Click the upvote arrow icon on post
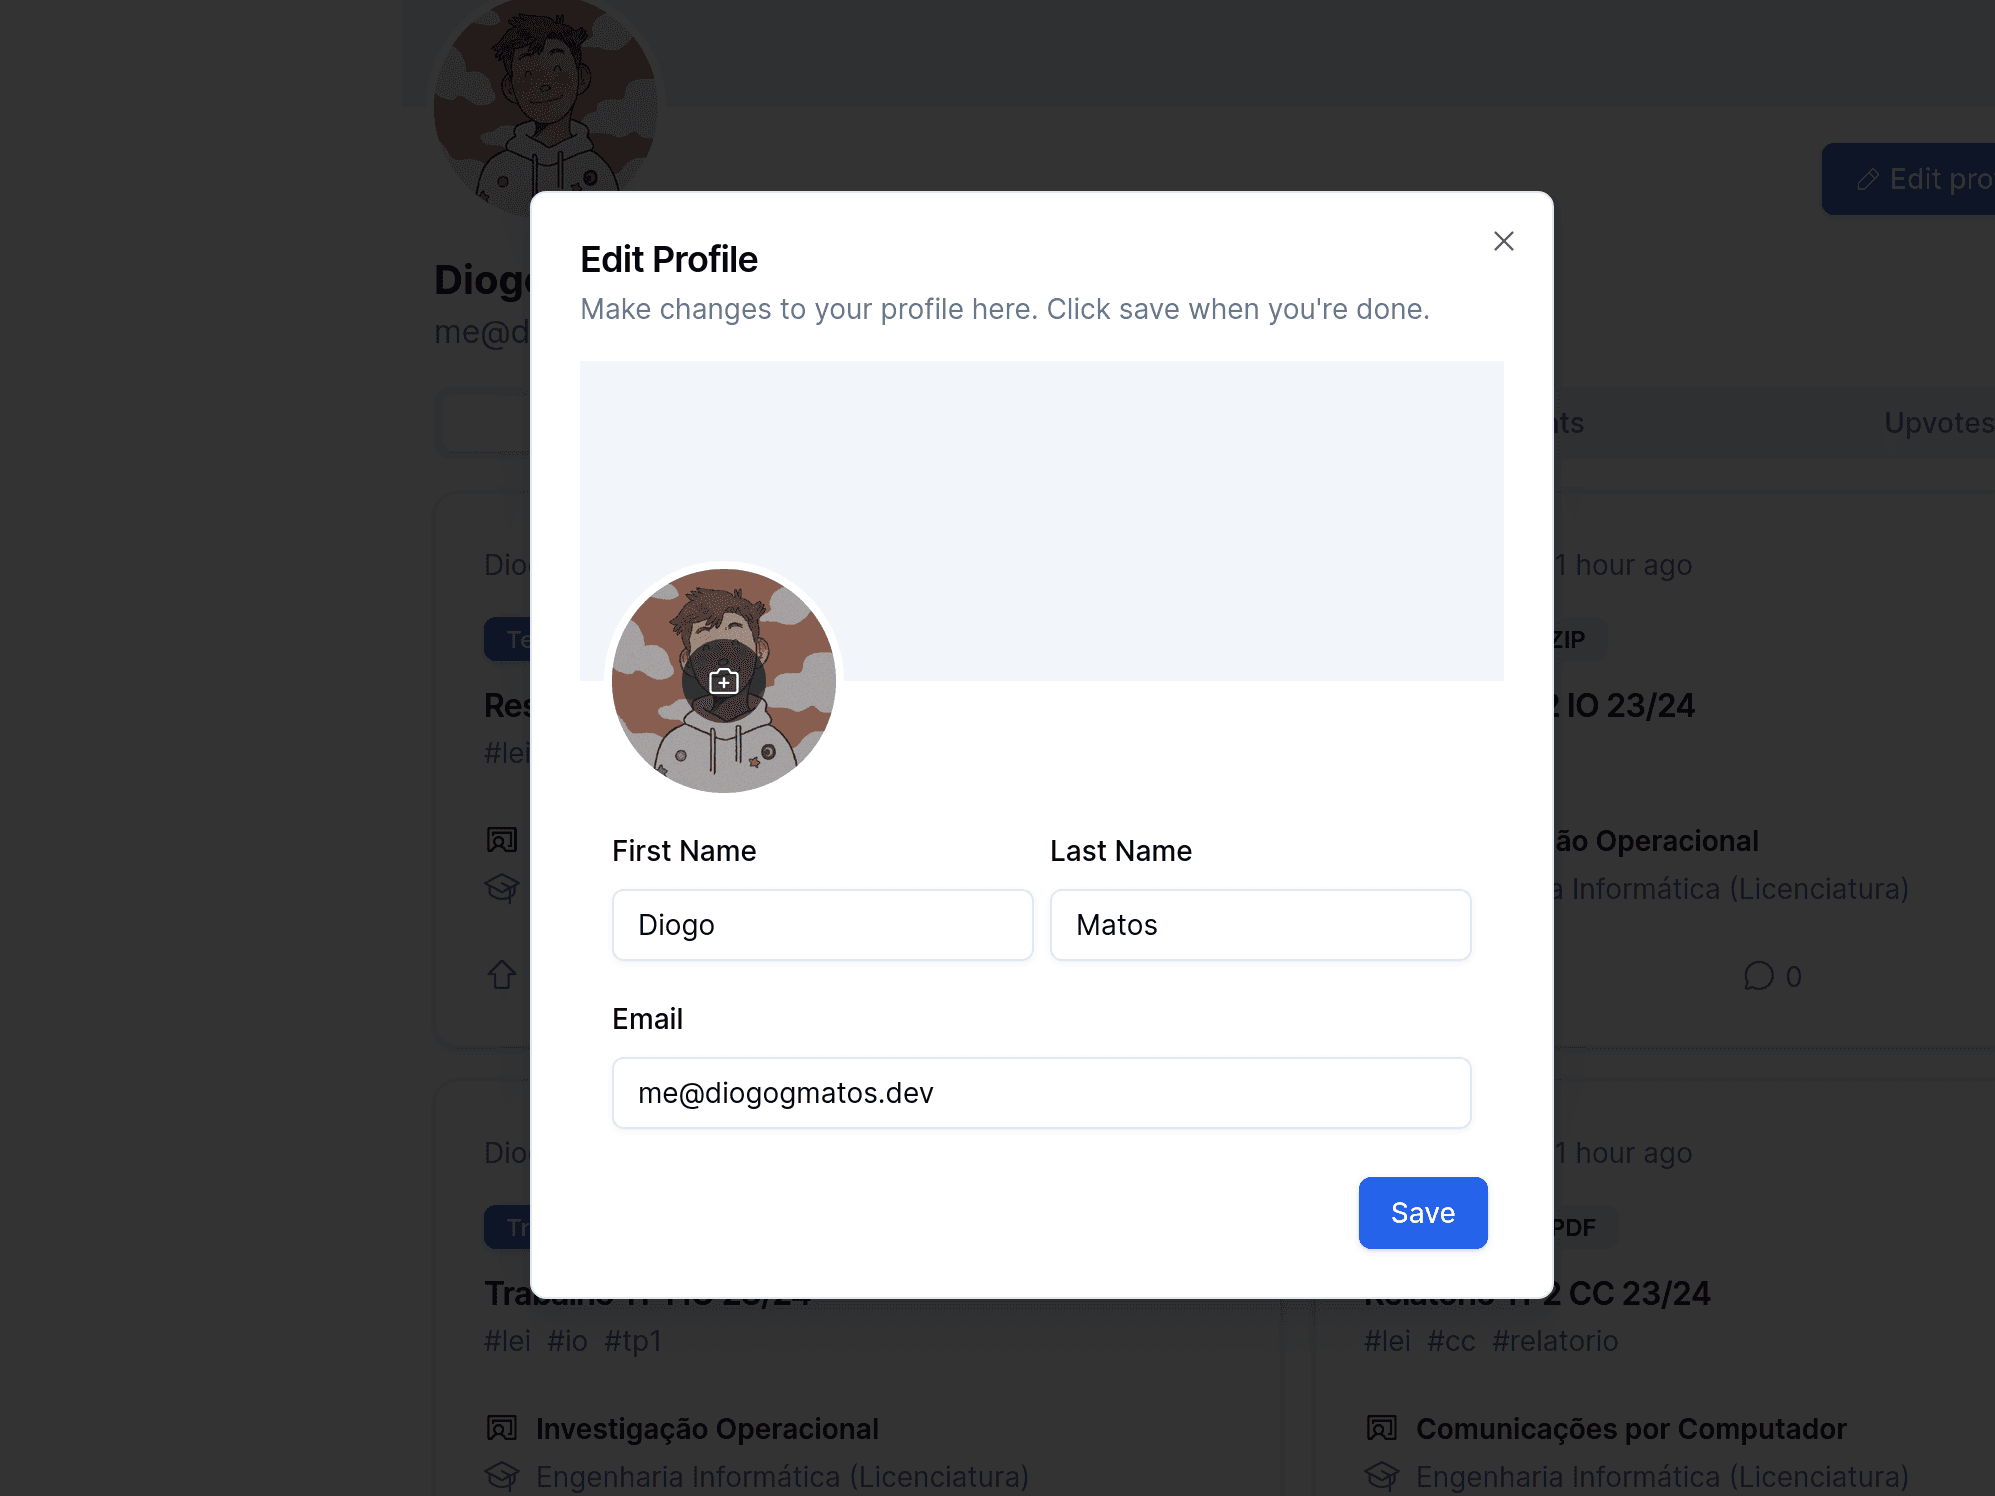This screenshot has height=1496, width=1995. pyautogui.click(x=502, y=975)
